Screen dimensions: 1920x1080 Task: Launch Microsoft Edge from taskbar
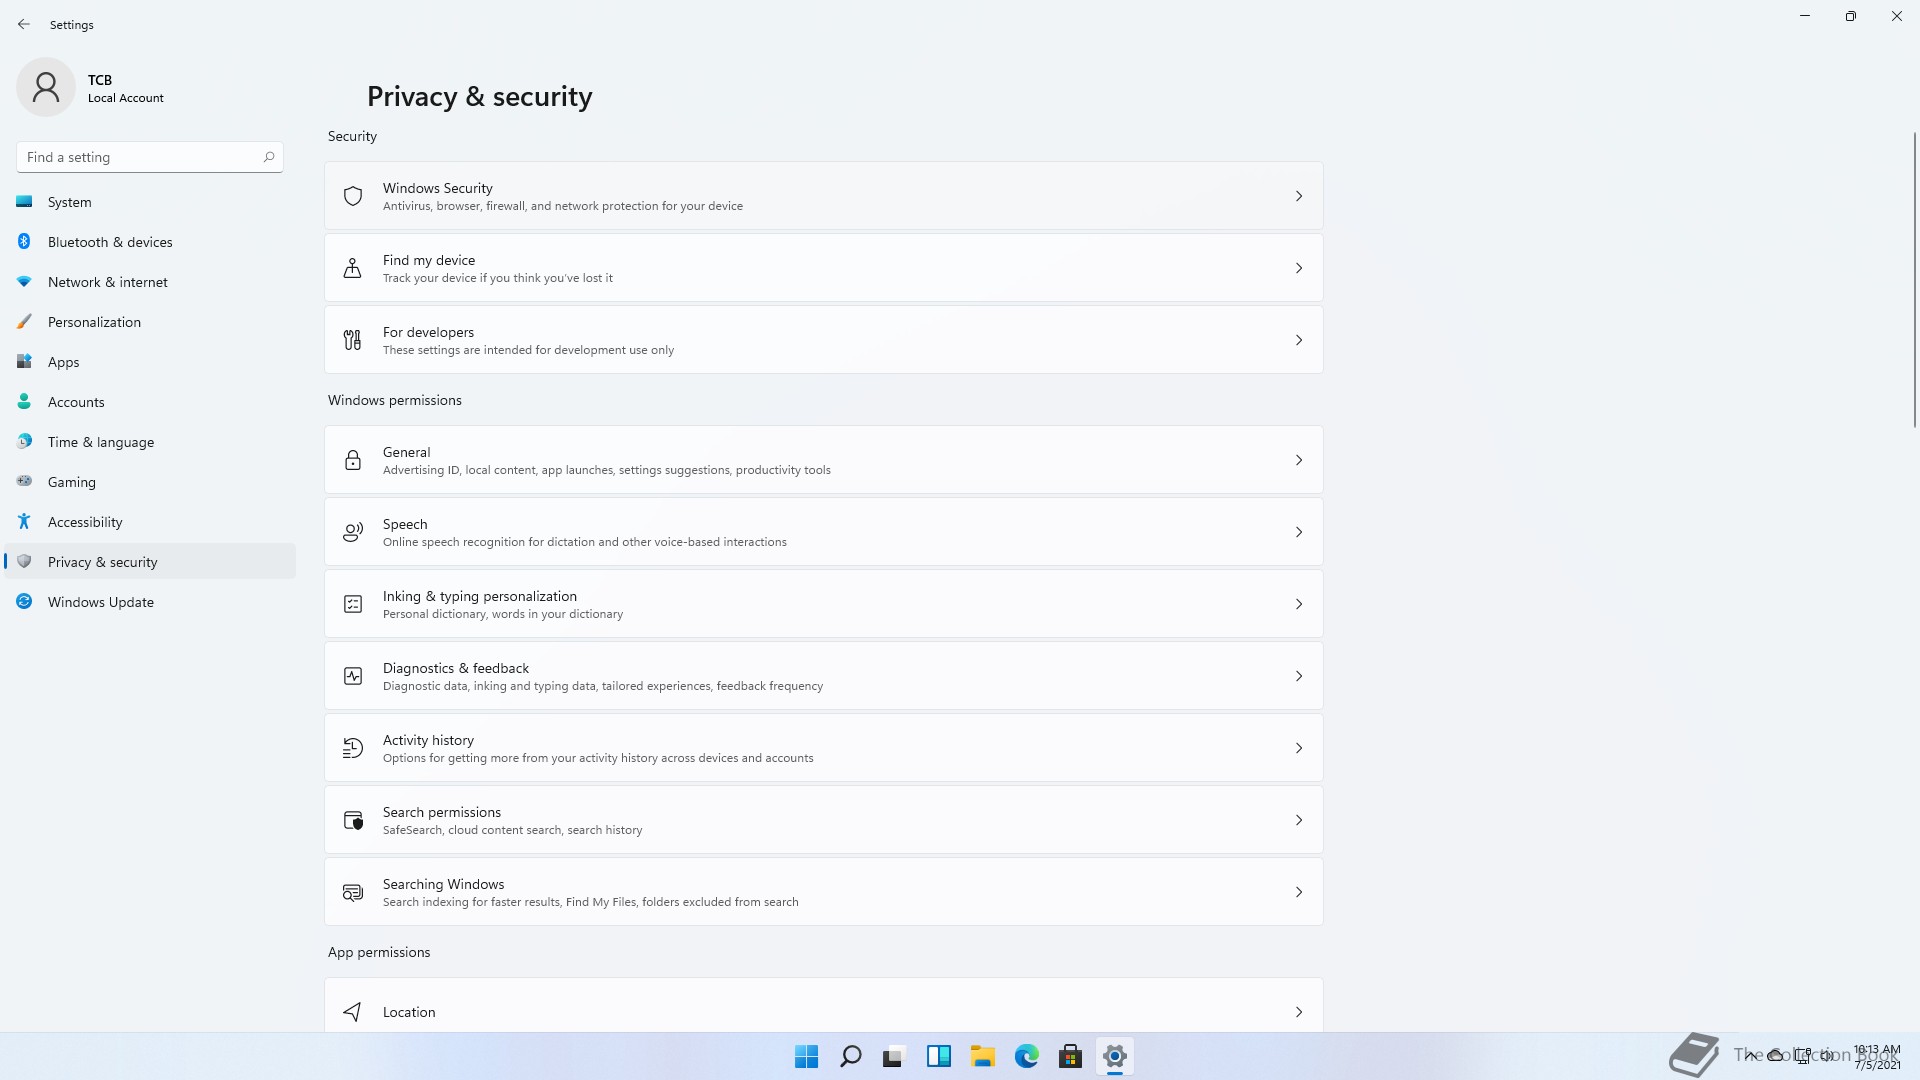1026,1056
